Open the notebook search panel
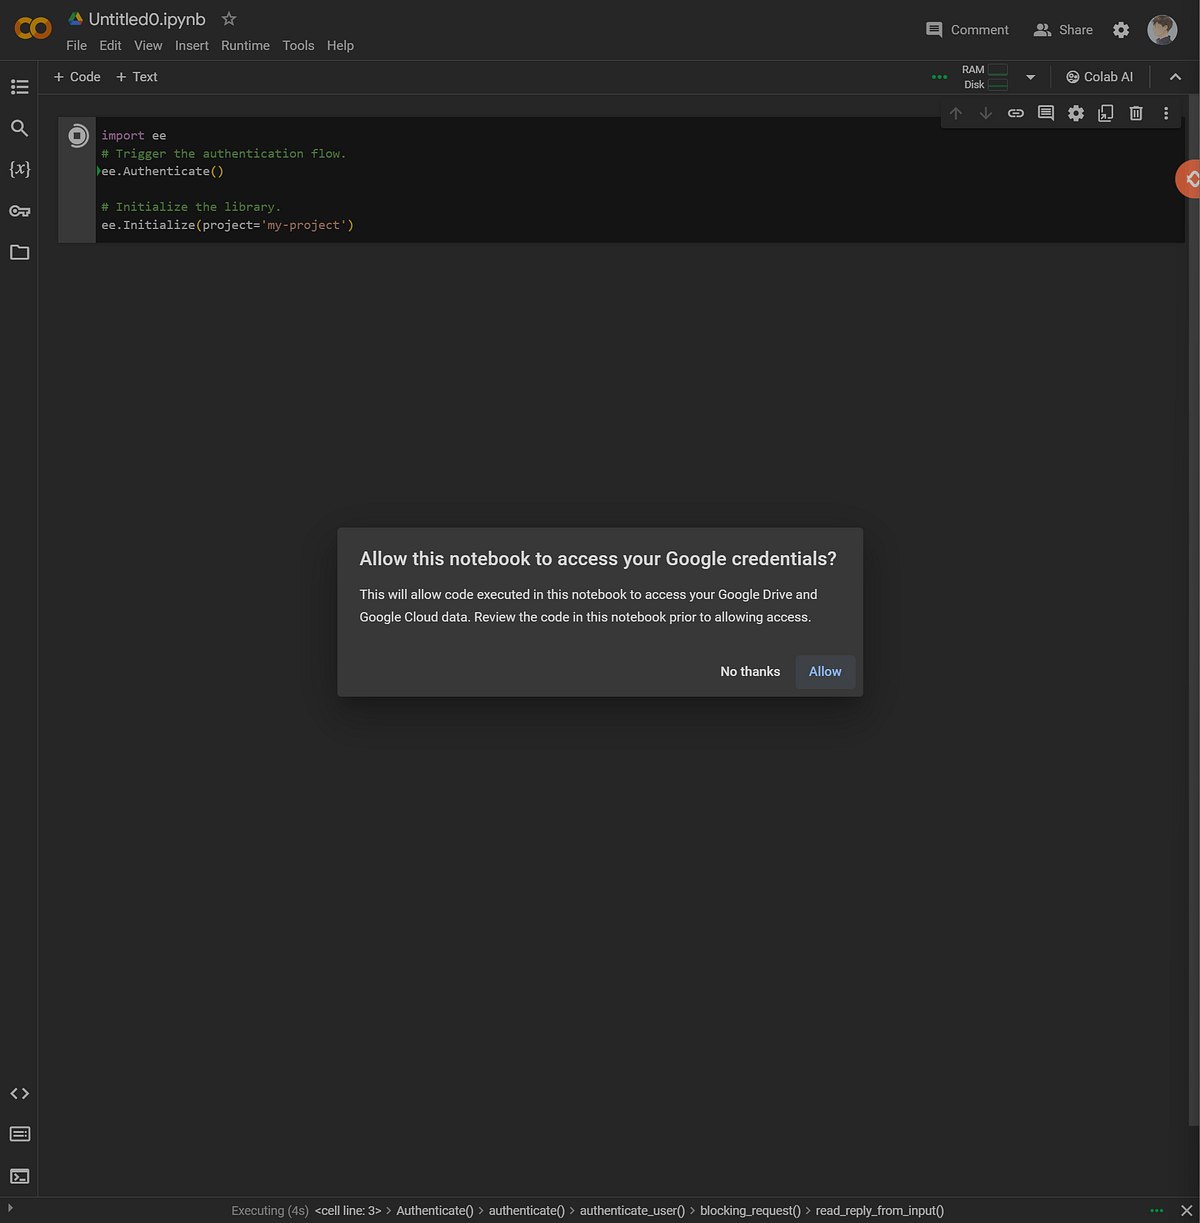Viewport: 1200px width, 1223px height. click(19, 128)
